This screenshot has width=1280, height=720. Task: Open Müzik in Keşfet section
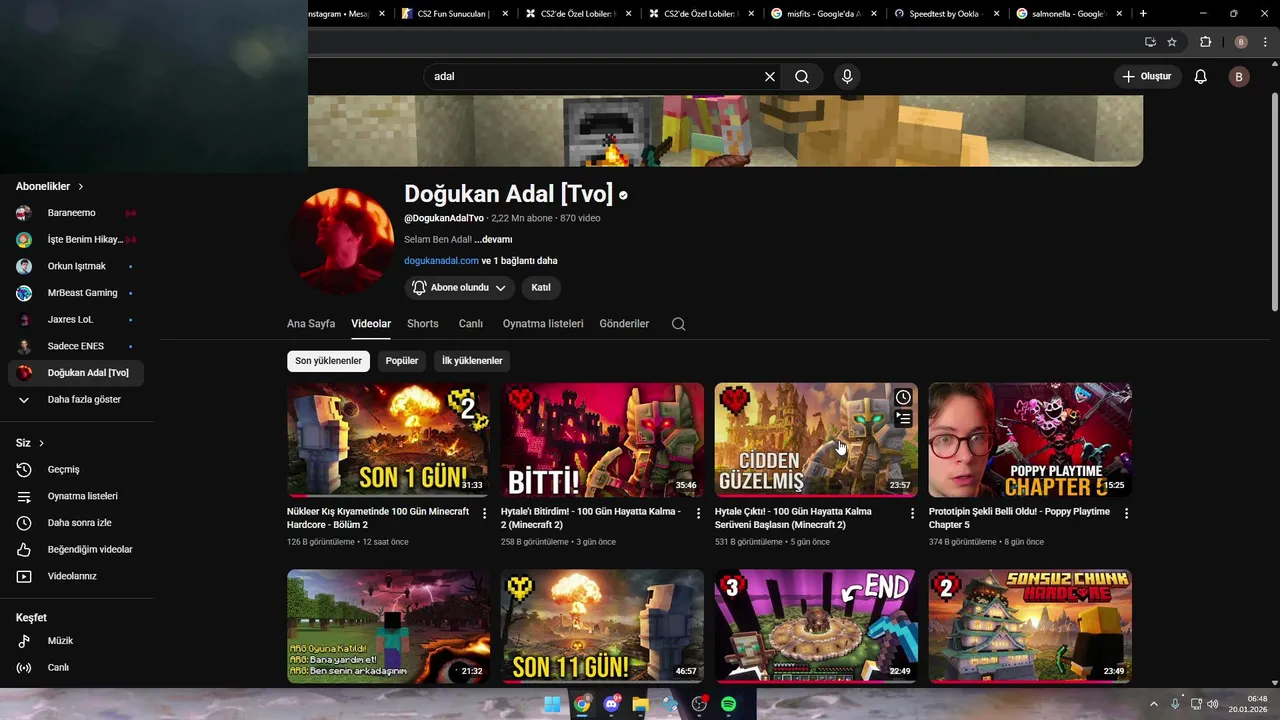[76, 641]
